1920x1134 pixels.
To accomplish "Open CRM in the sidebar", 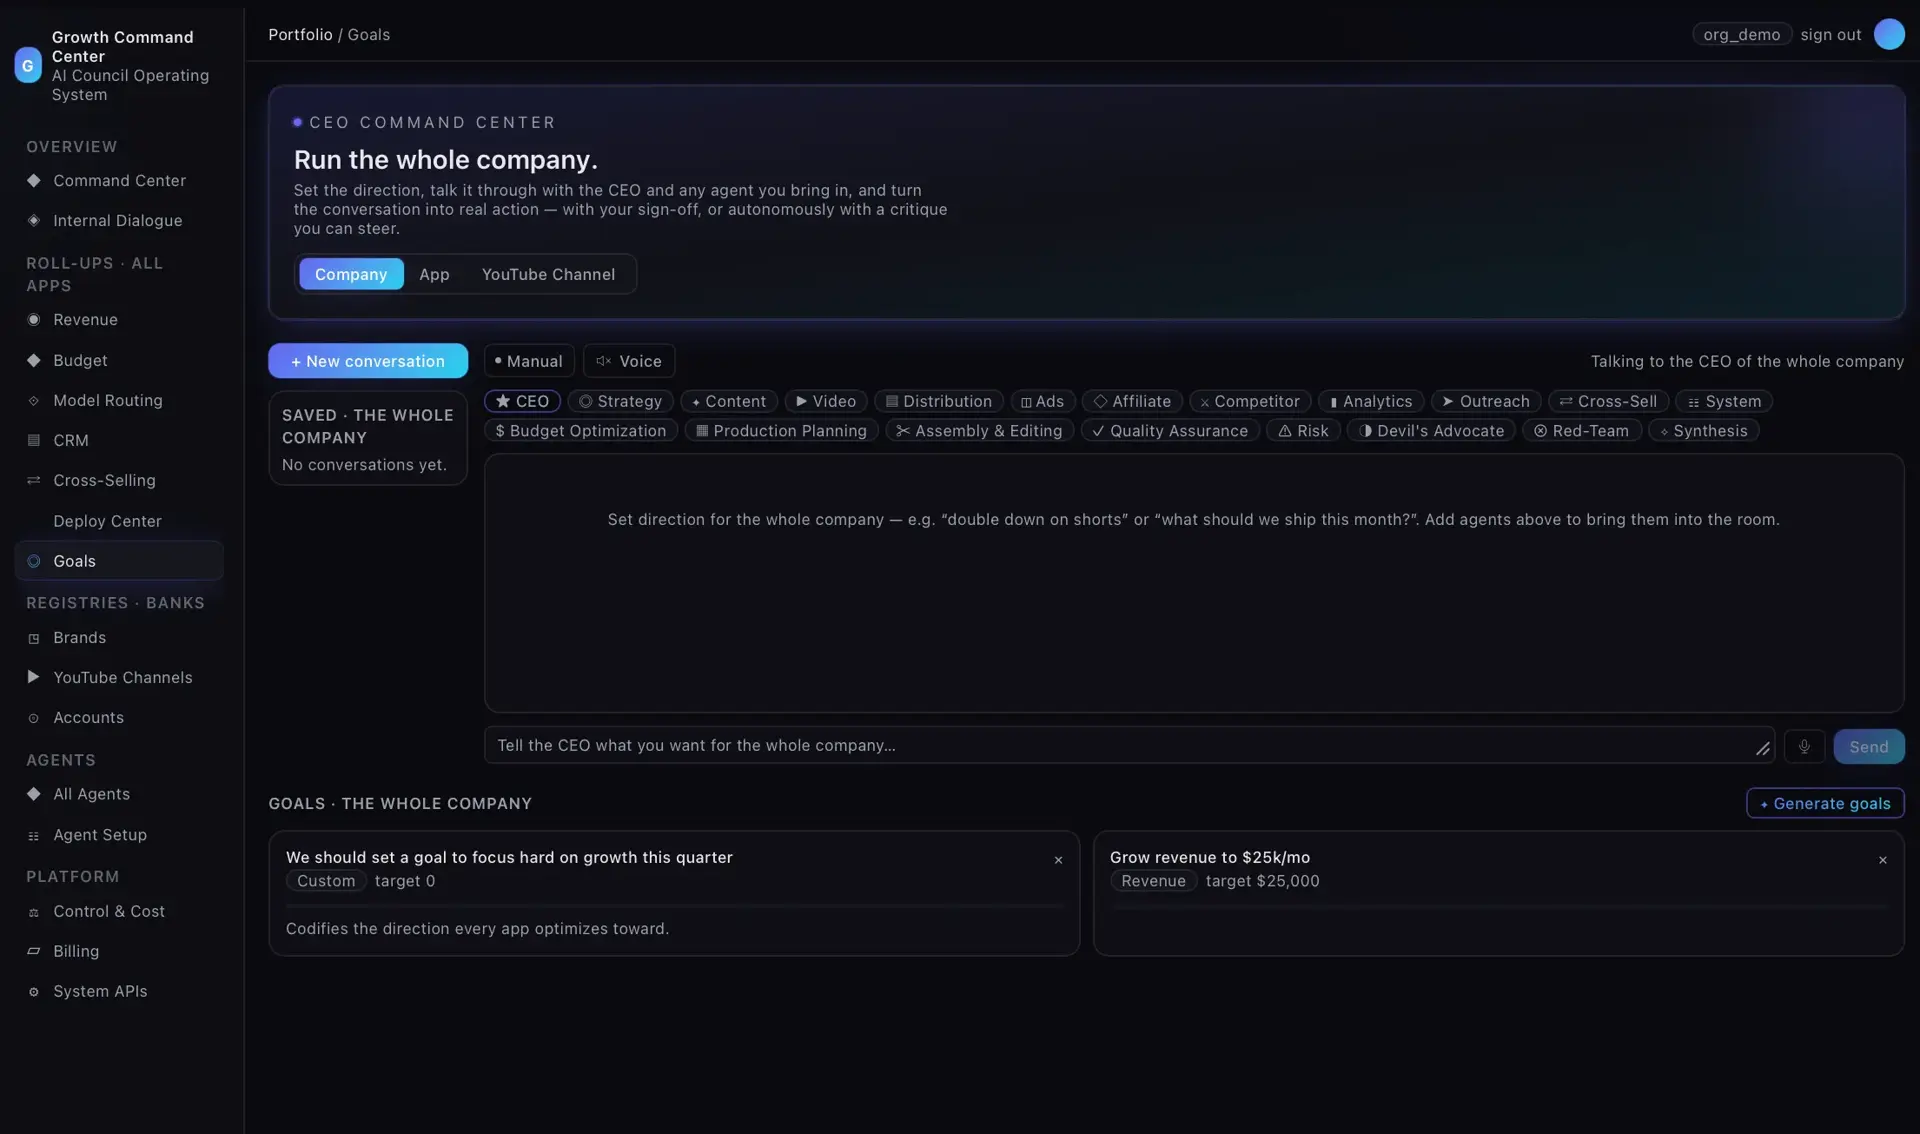I will tap(119, 440).
